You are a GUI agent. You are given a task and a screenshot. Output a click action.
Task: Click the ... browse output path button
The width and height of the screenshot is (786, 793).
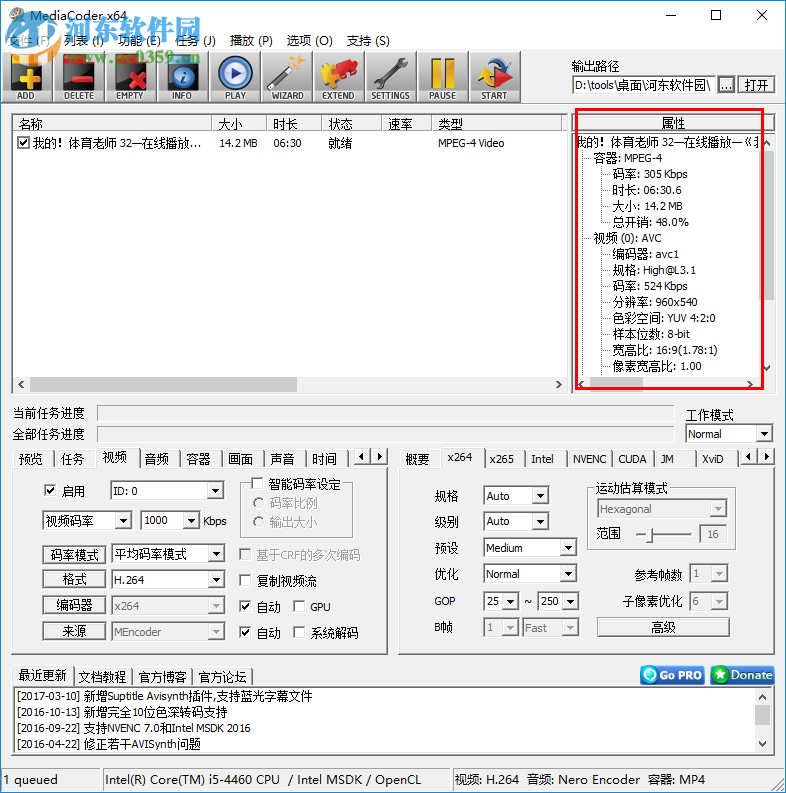tap(726, 85)
